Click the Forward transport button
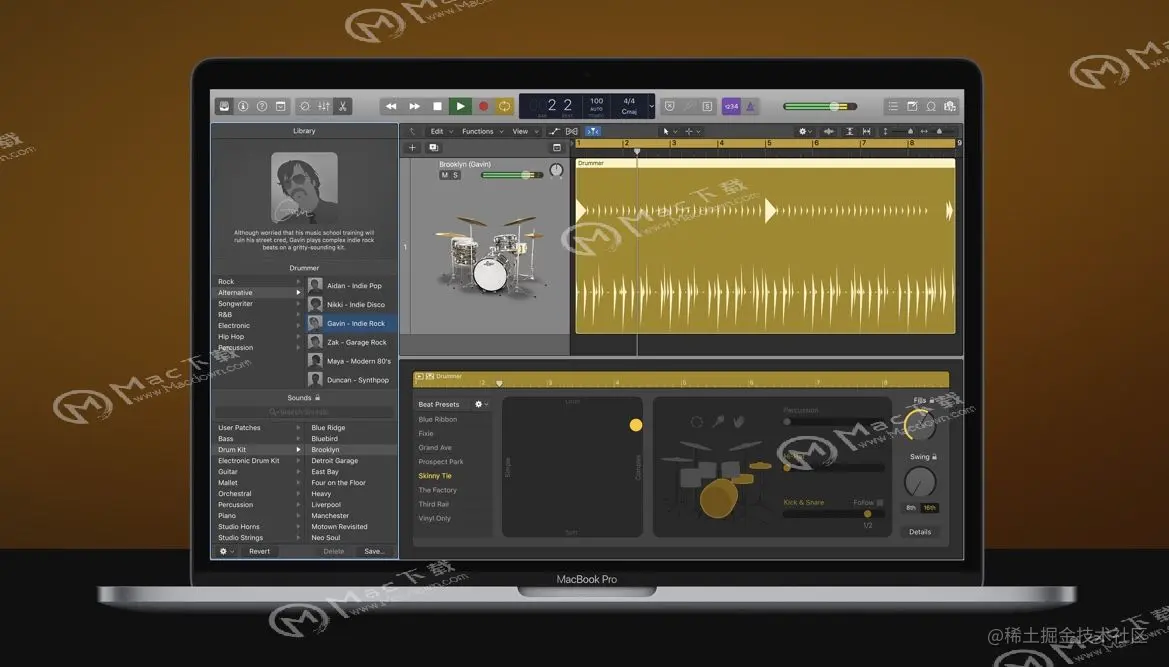 point(415,107)
